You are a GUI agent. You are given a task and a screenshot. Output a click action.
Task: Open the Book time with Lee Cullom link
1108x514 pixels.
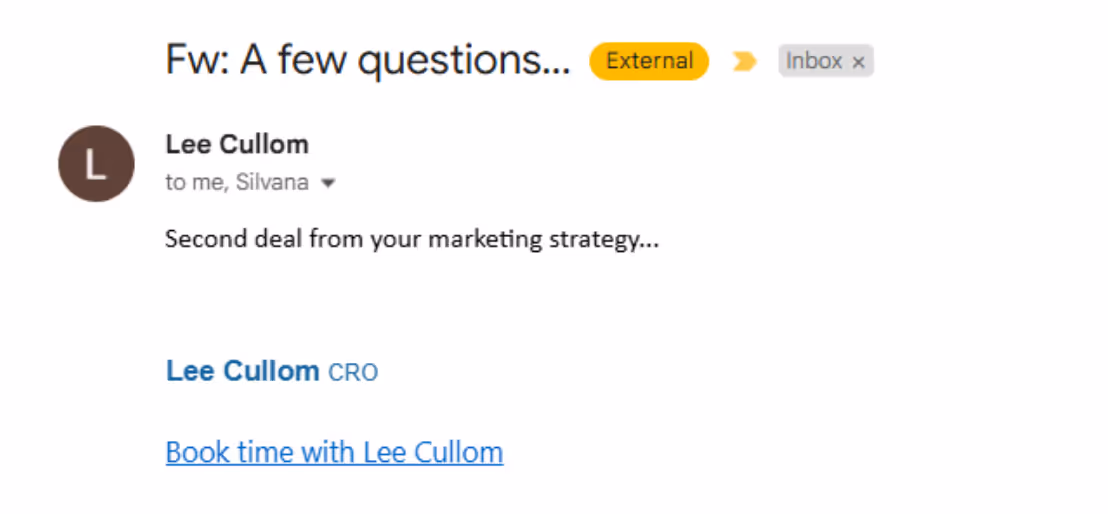(334, 452)
